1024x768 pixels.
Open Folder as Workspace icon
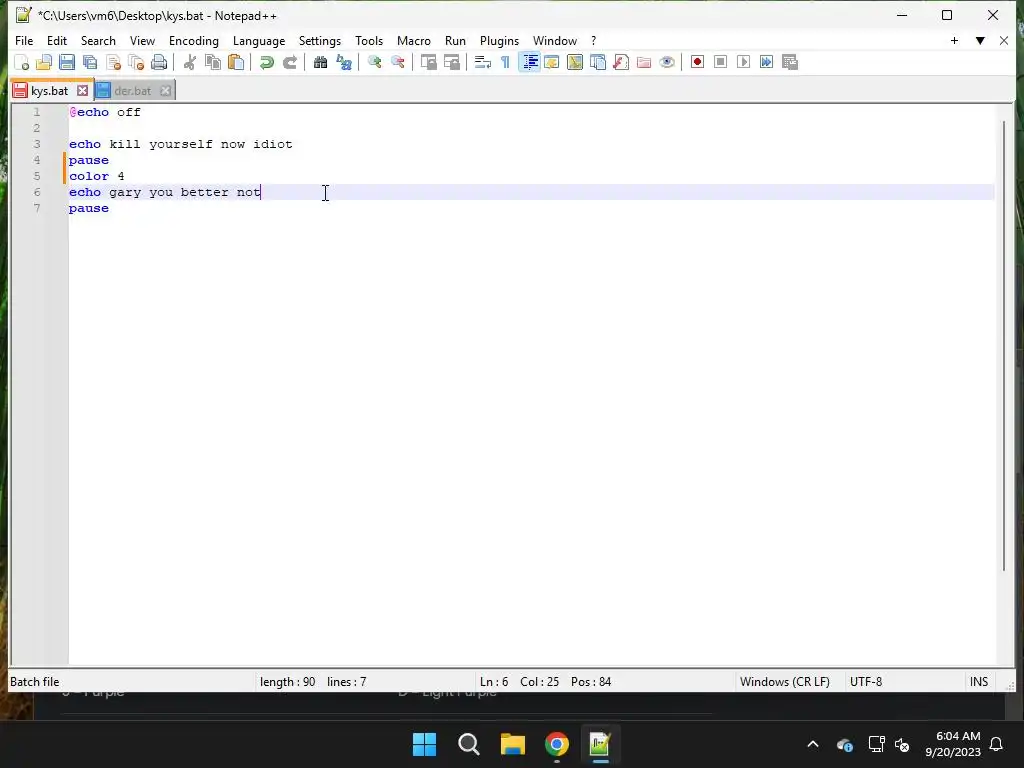(x=644, y=62)
